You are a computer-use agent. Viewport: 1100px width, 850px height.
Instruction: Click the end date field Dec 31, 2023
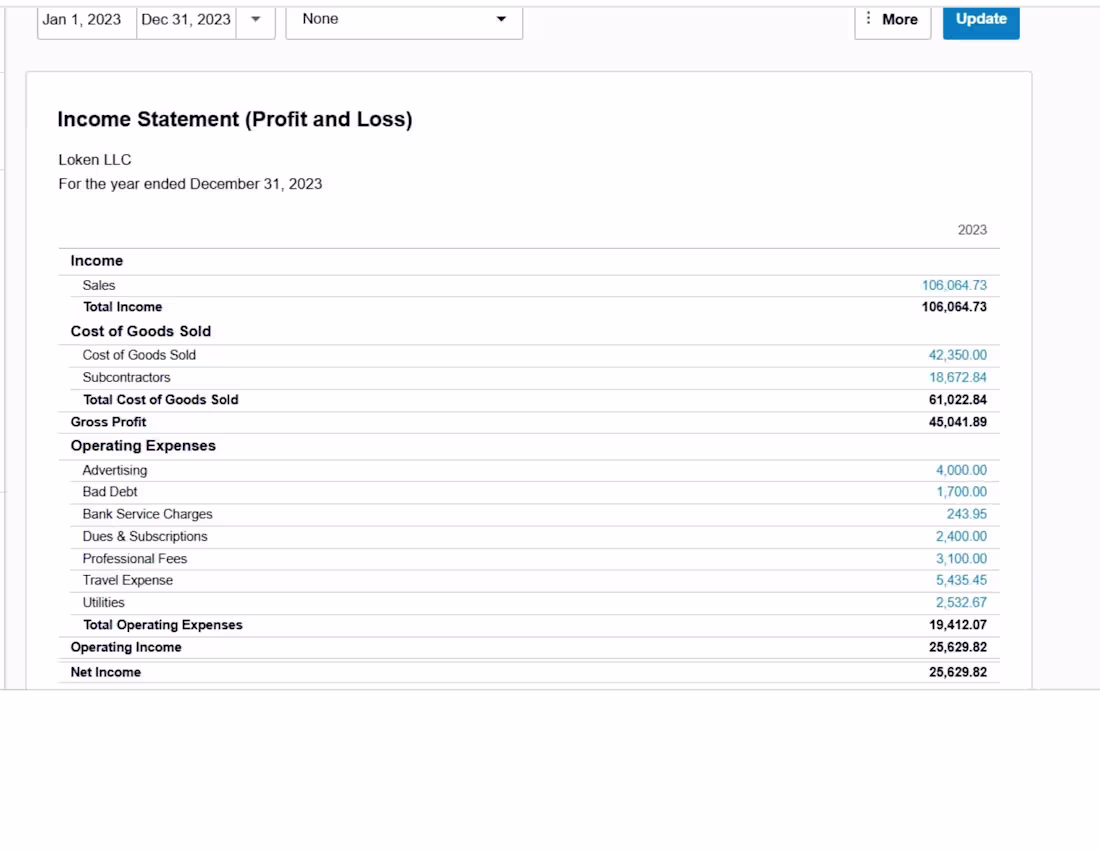[185, 18]
